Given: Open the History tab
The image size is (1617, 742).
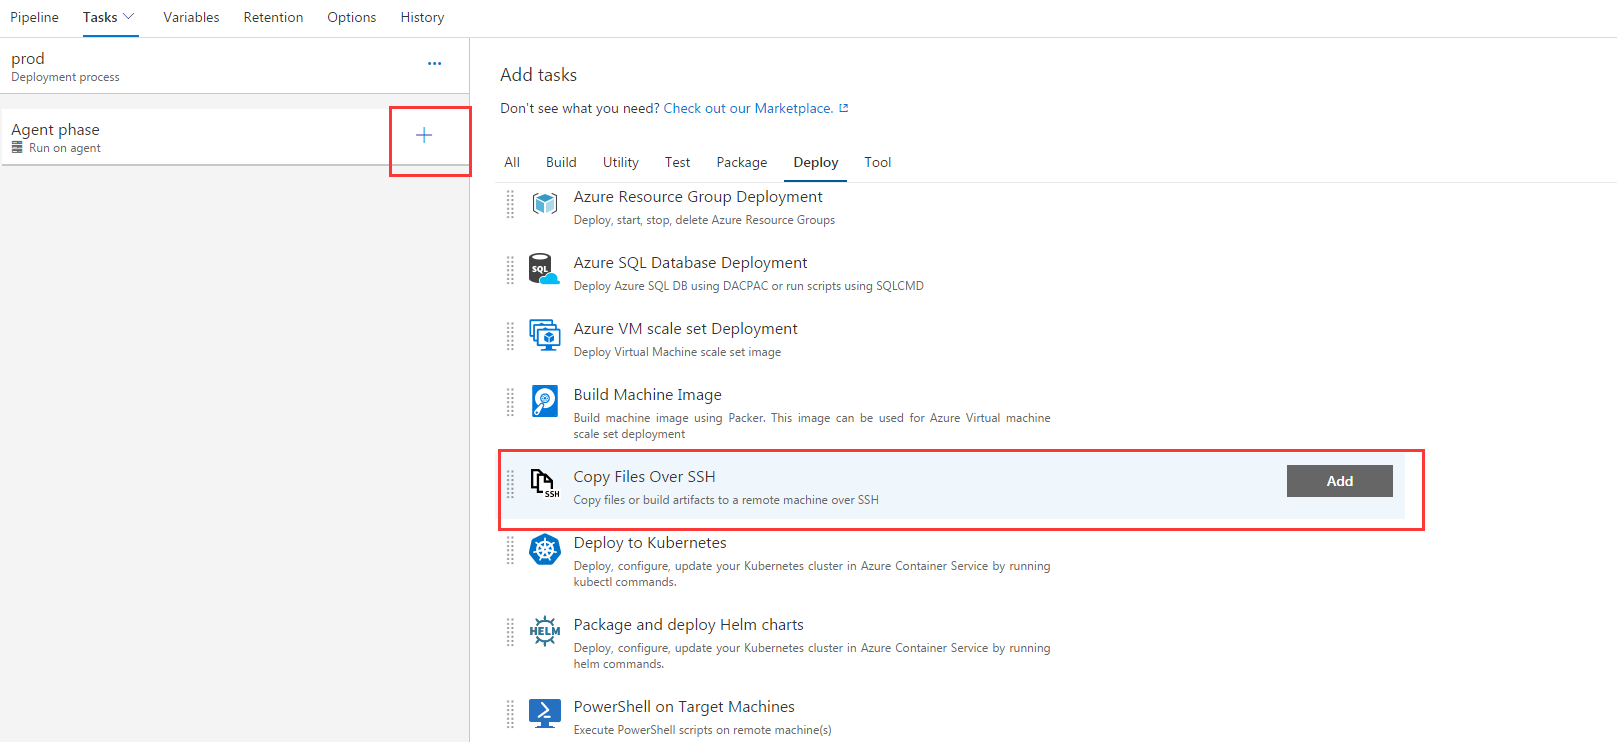Looking at the screenshot, I should pos(422,17).
